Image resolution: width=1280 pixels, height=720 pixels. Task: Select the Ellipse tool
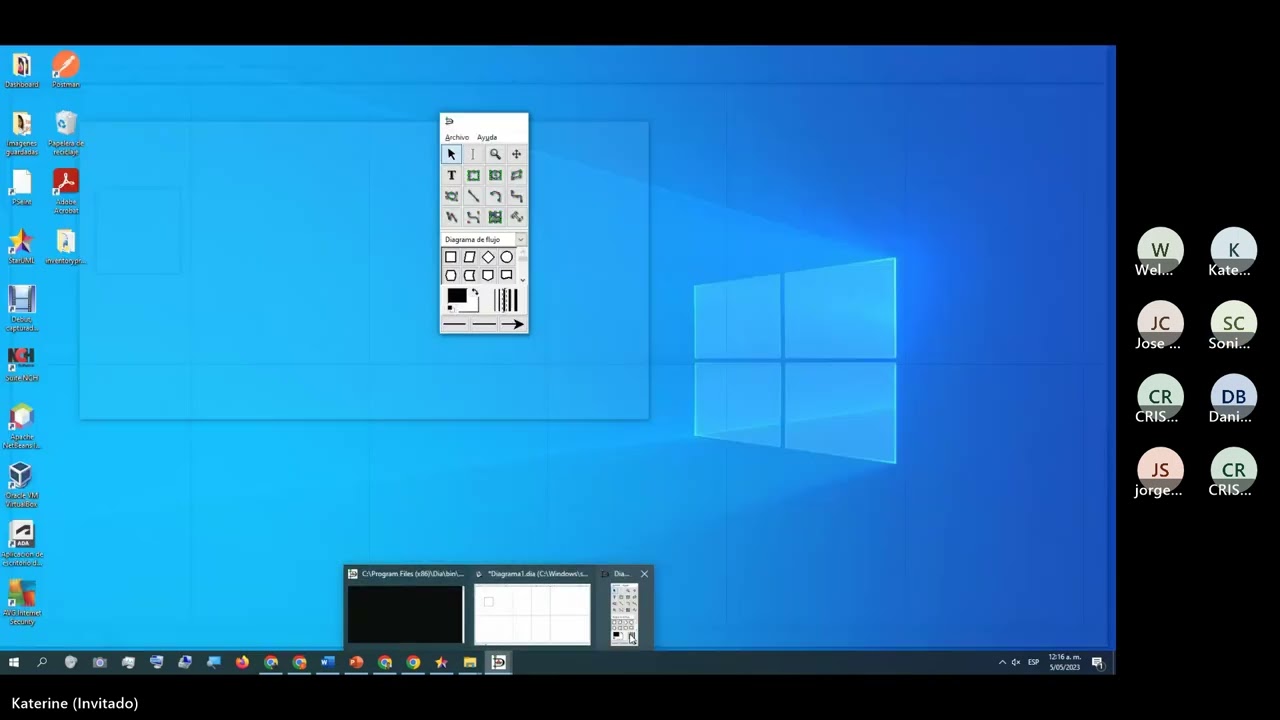[x=495, y=175]
